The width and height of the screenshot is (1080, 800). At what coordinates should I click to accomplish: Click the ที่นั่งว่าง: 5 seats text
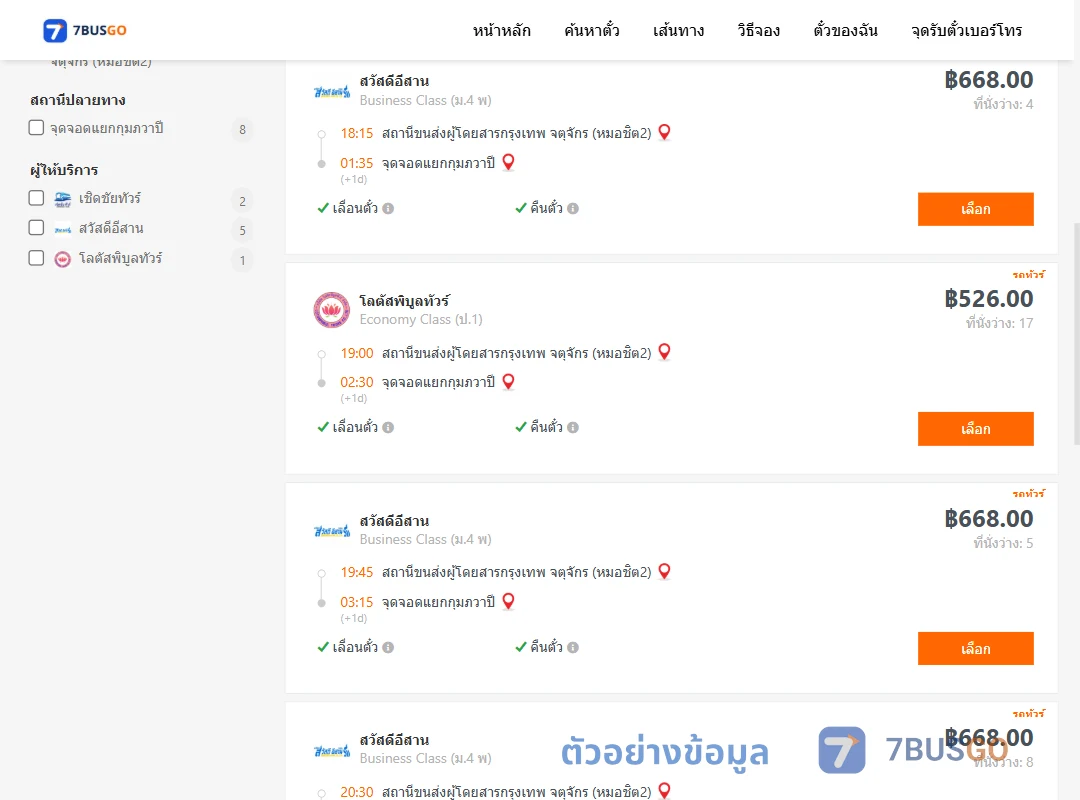pyautogui.click(x=1003, y=543)
